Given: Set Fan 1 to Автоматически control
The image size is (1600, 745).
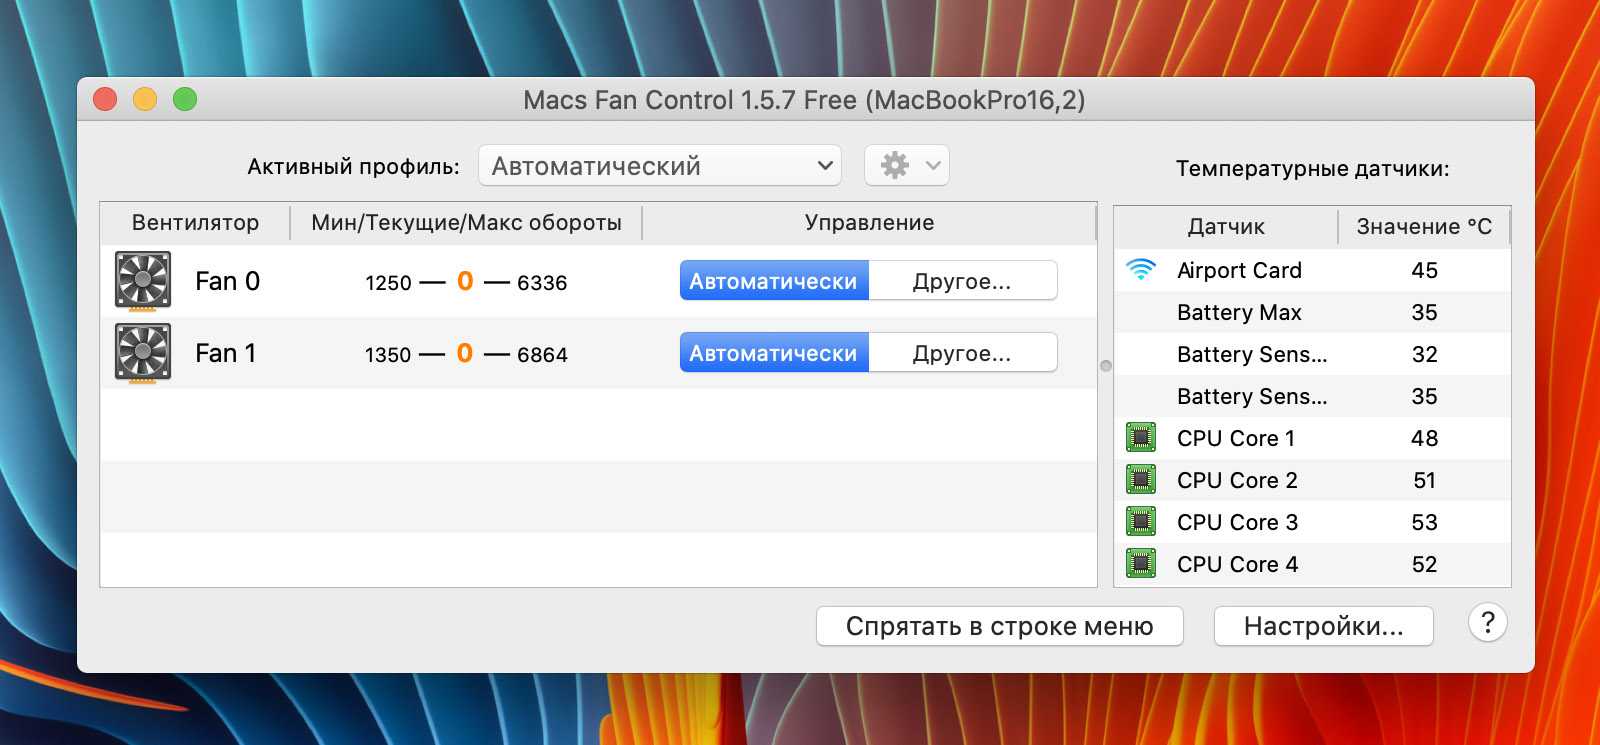Looking at the screenshot, I should tap(773, 353).
